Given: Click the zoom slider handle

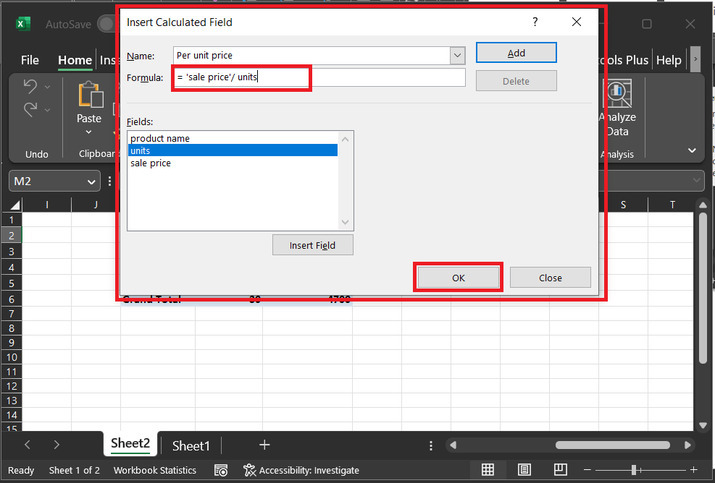Looking at the screenshot, I should click(633, 470).
